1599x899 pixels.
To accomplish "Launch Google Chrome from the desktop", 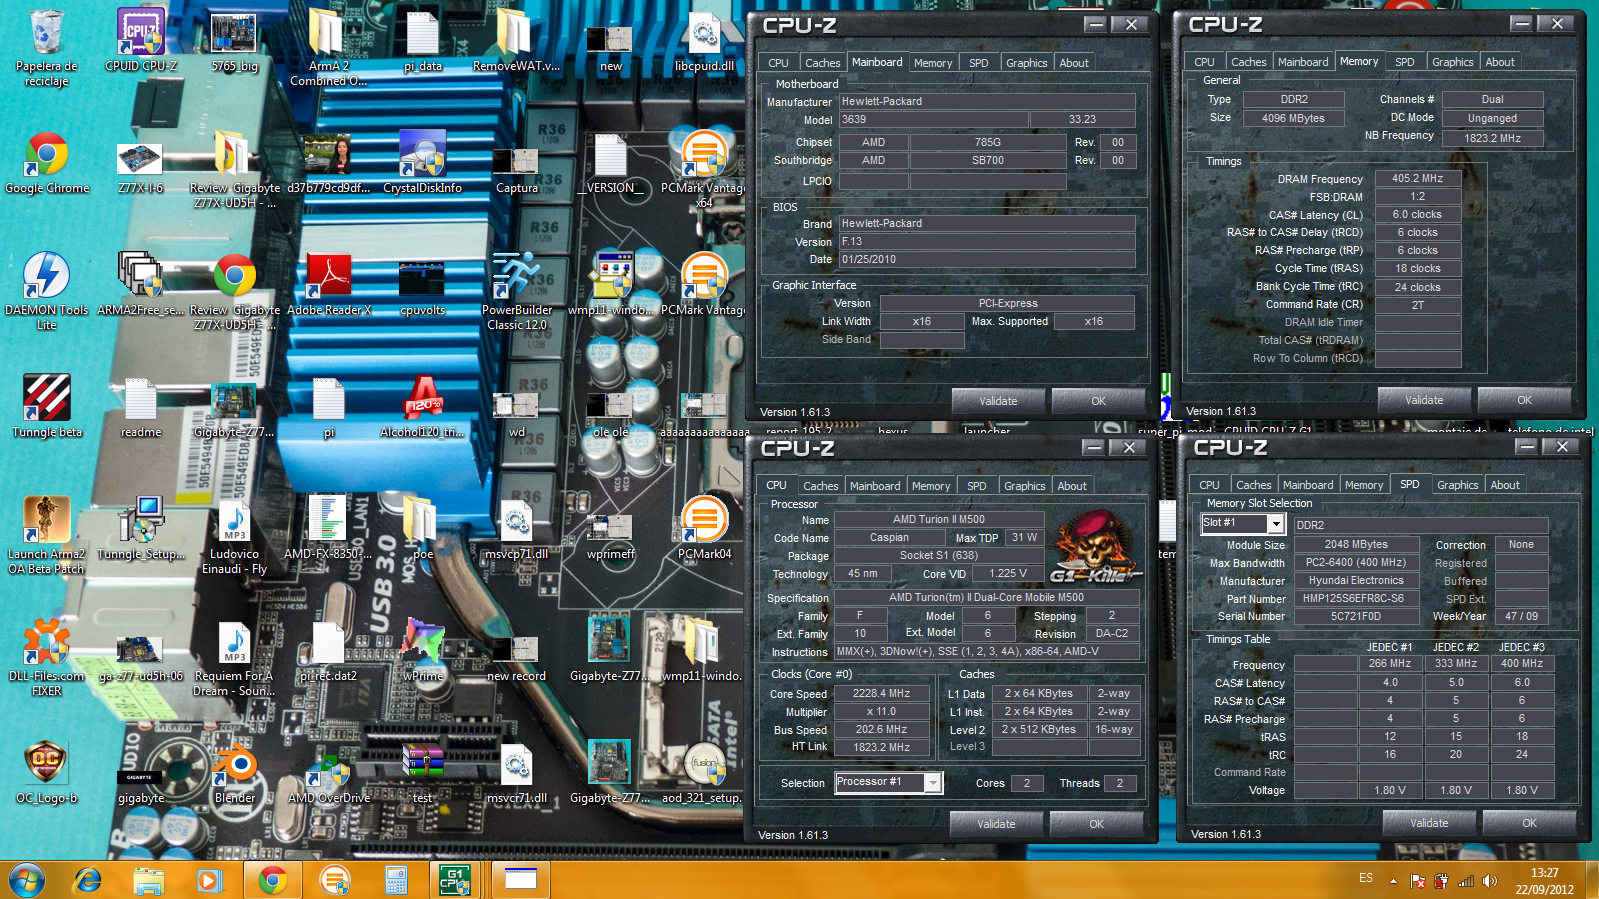I will click(x=47, y=163).
